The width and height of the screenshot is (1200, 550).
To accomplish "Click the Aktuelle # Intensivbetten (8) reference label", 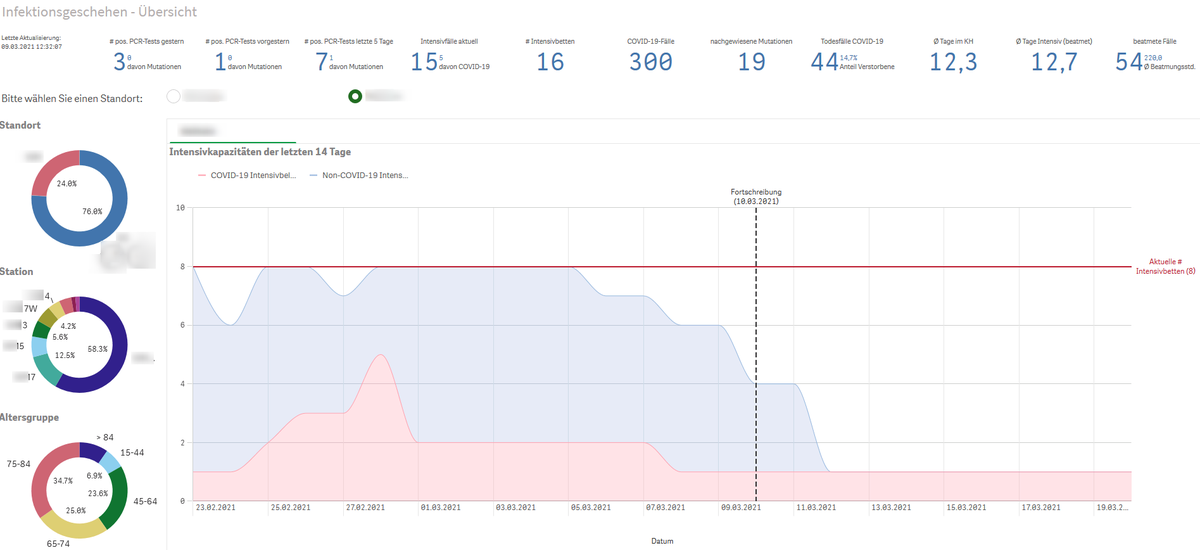I will pos(1165,266).
